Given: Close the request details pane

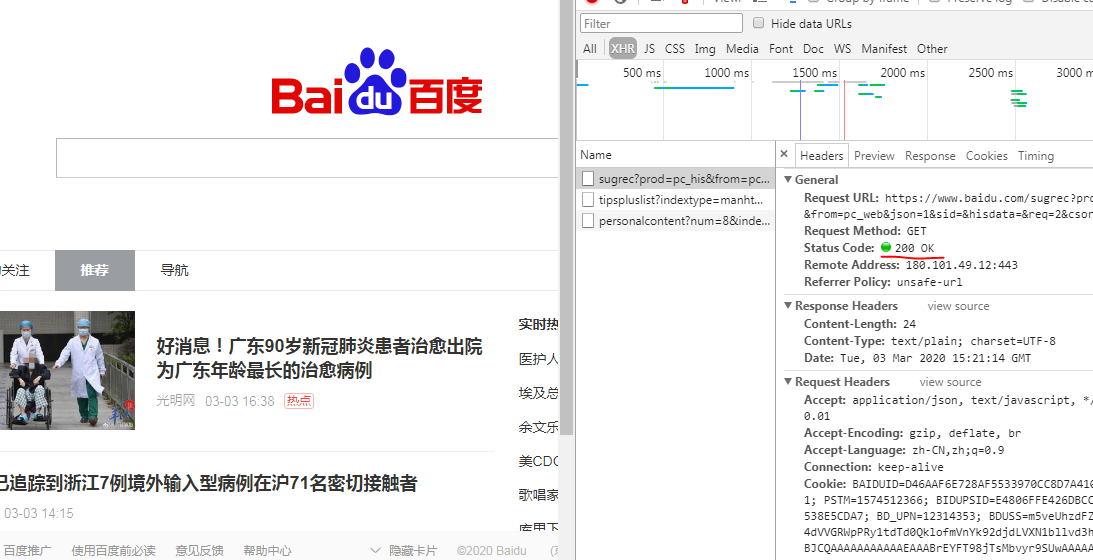Looking at the screenshot, I should coord(784,155).
